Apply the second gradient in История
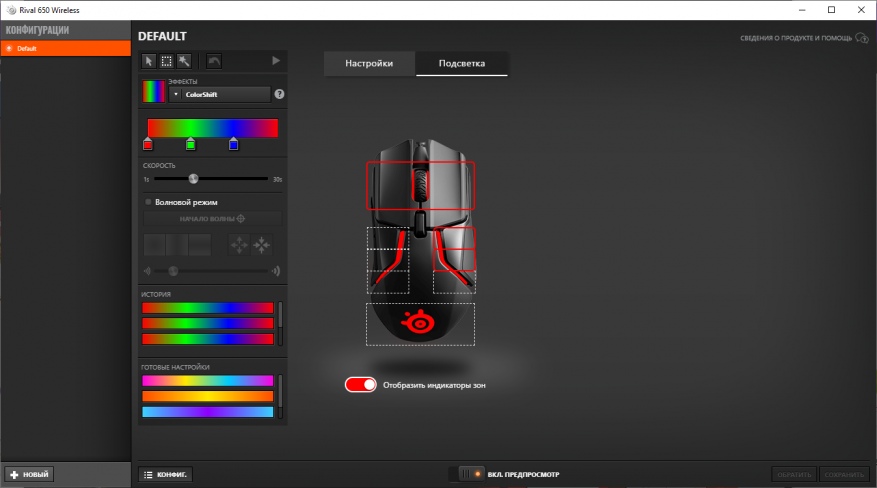The height and width of the screenshot is (488, 877). 208,323
